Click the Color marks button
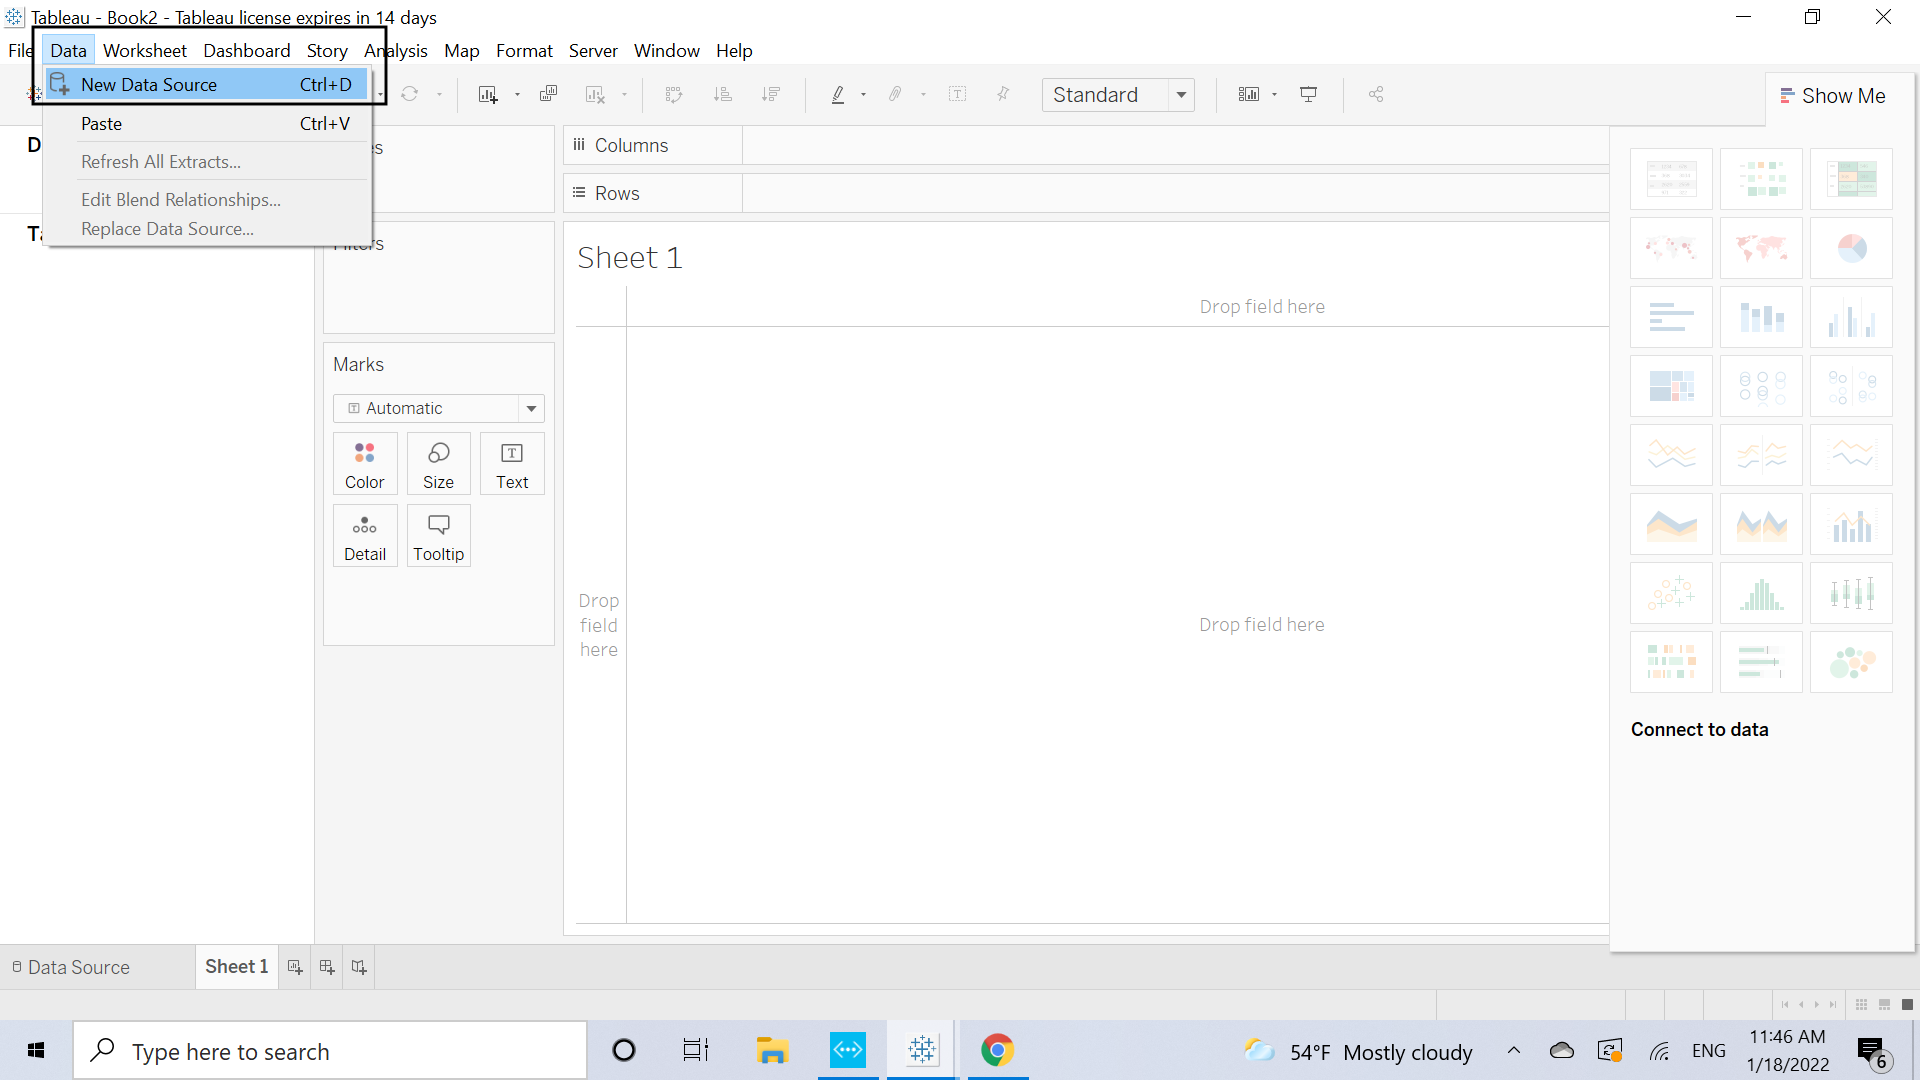 click(x=365, y=464)
